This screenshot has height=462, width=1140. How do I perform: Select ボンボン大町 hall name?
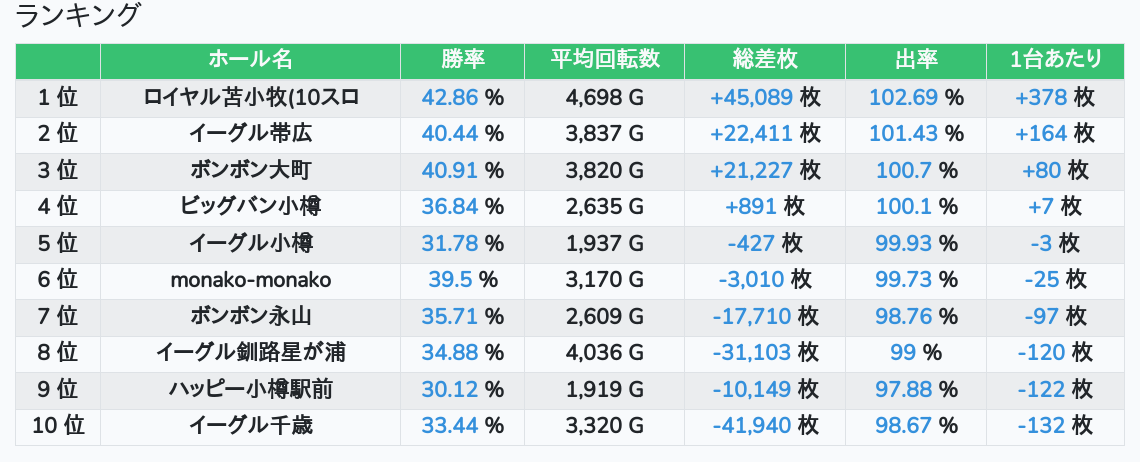pyautogui.click(x=250, y=170)
